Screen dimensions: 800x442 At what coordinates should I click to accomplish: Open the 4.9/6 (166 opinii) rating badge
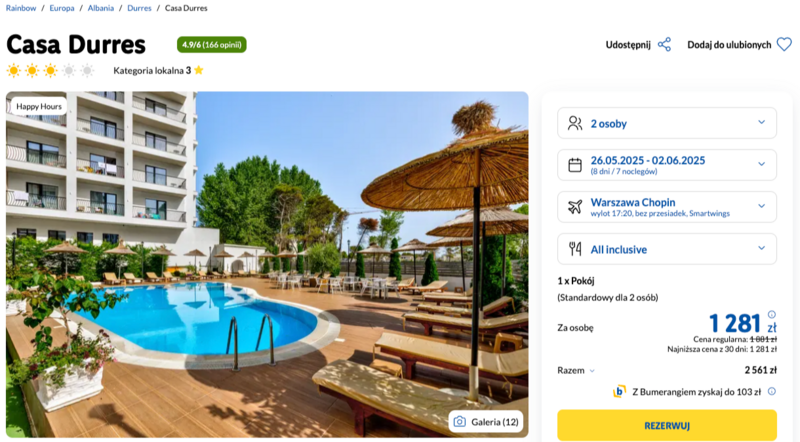(x=212, y=44)
